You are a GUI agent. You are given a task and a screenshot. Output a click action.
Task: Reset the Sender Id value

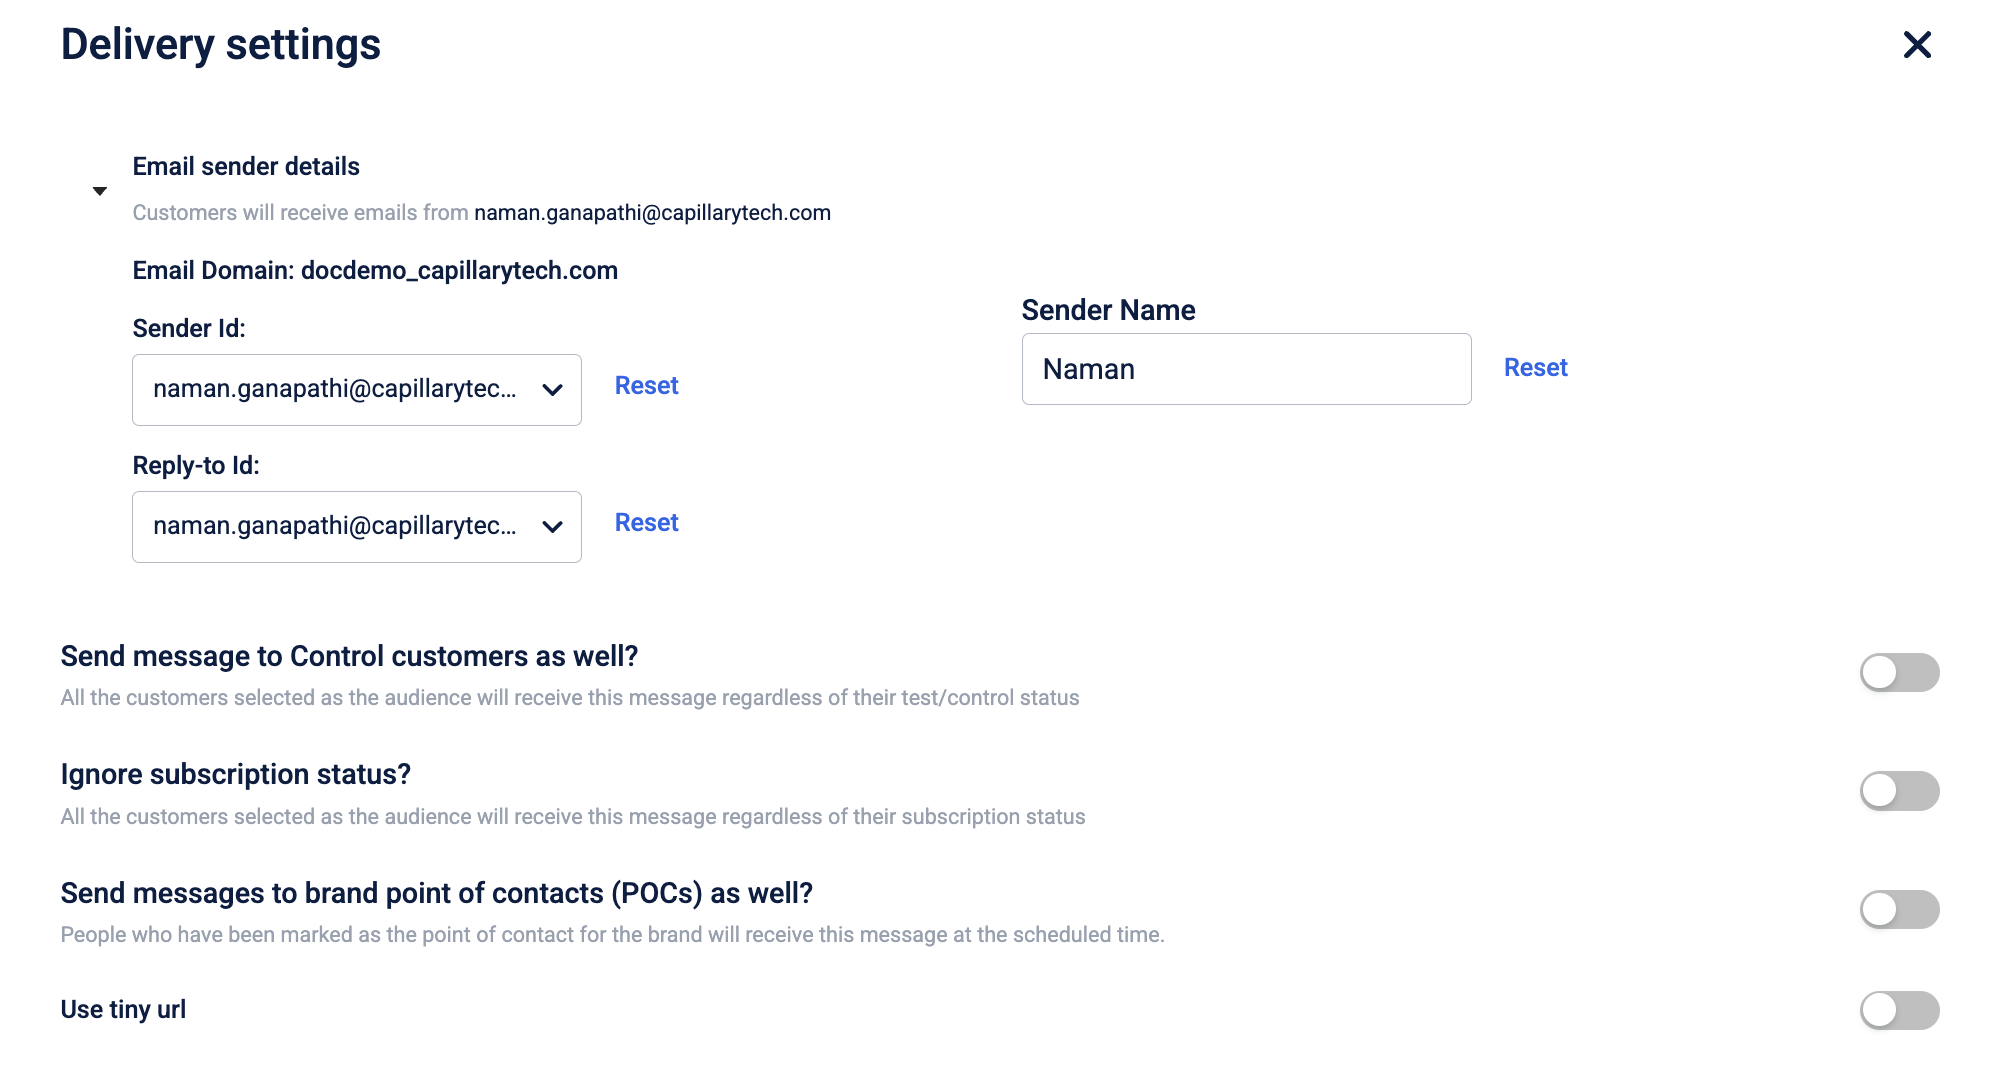(x=646, y=386)
